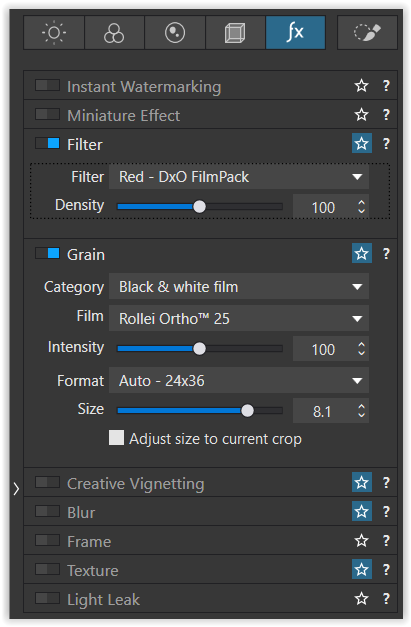Star the Light Leak palette
Viewport: 411px width, 627px height.
[x=361, y=599]
